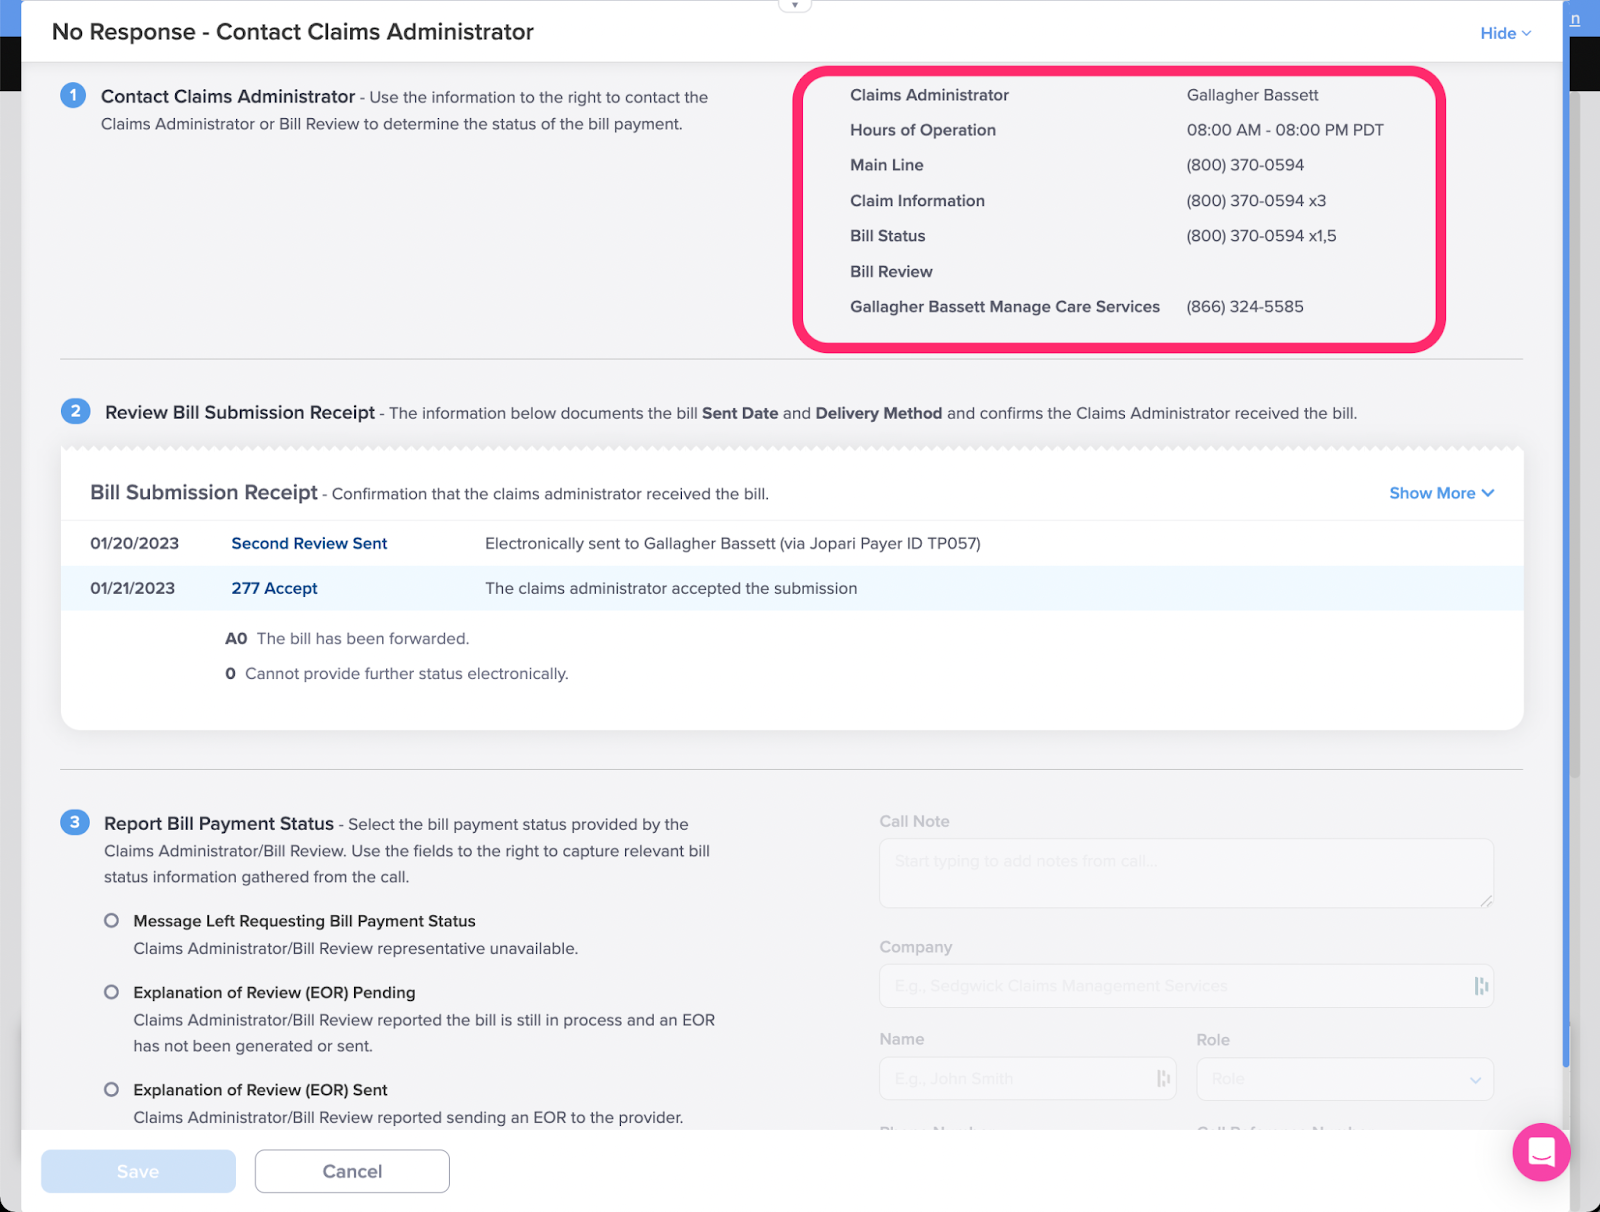The width and height of the screenshot is (1600, 1212).
Task: Click the 01/20/2023 receipt date
Action: (x=134, y=543)
